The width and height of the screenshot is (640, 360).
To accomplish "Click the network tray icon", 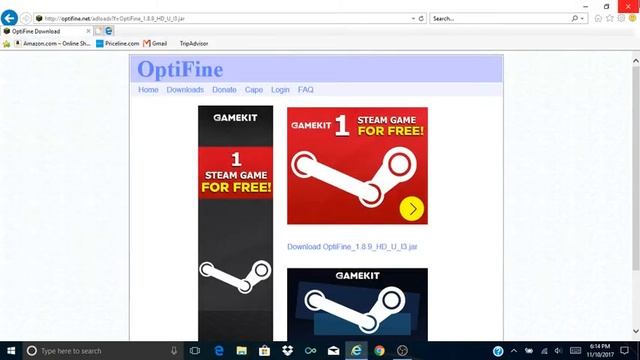I will click(x=544, y=351).
